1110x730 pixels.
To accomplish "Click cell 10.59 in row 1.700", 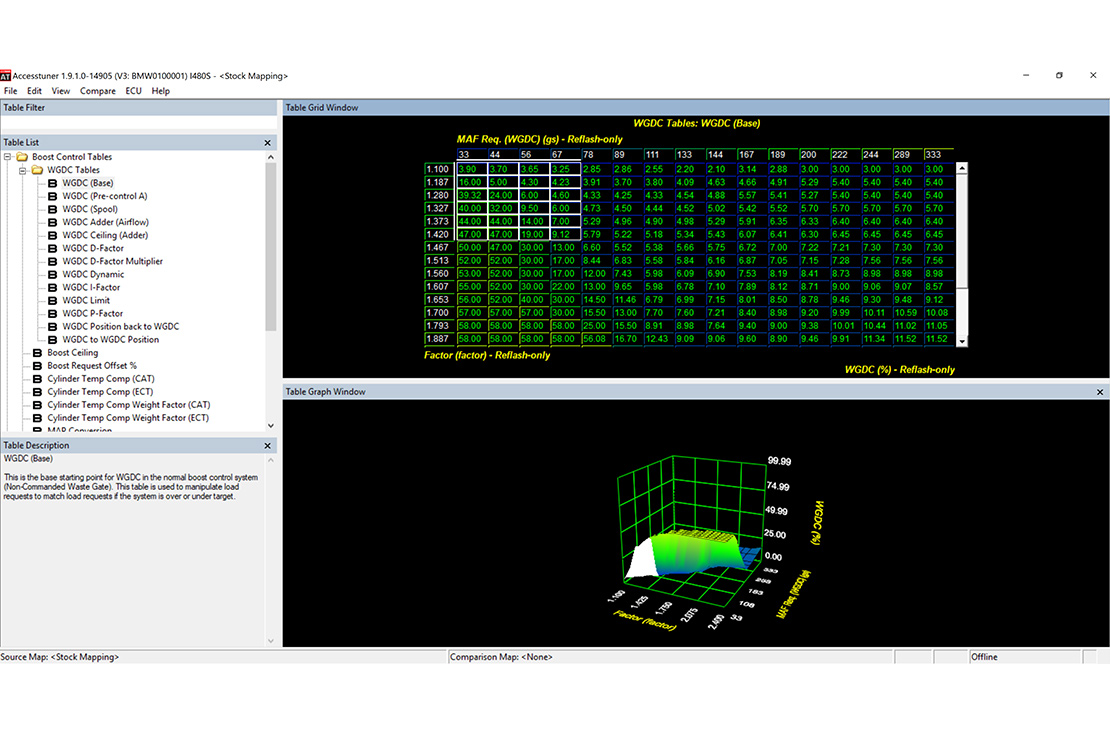I will 908,313.
